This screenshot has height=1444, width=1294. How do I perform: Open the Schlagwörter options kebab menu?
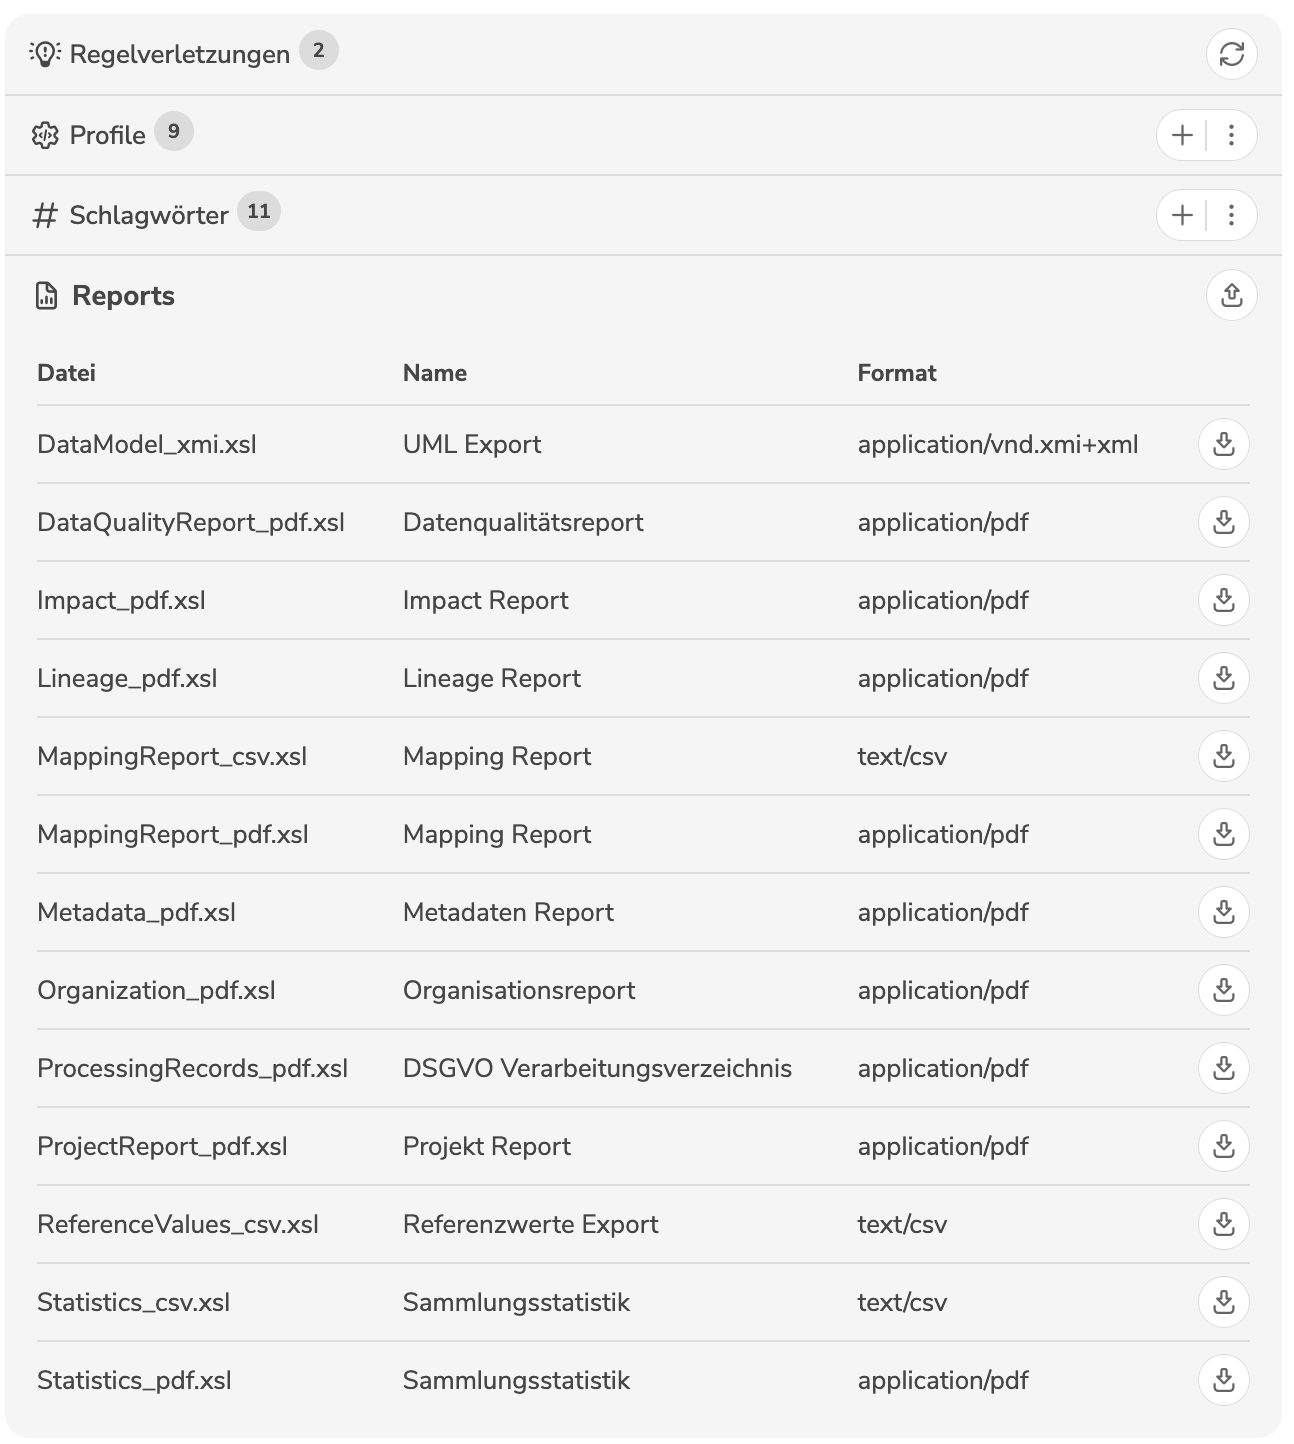(x=1231, y=215)
